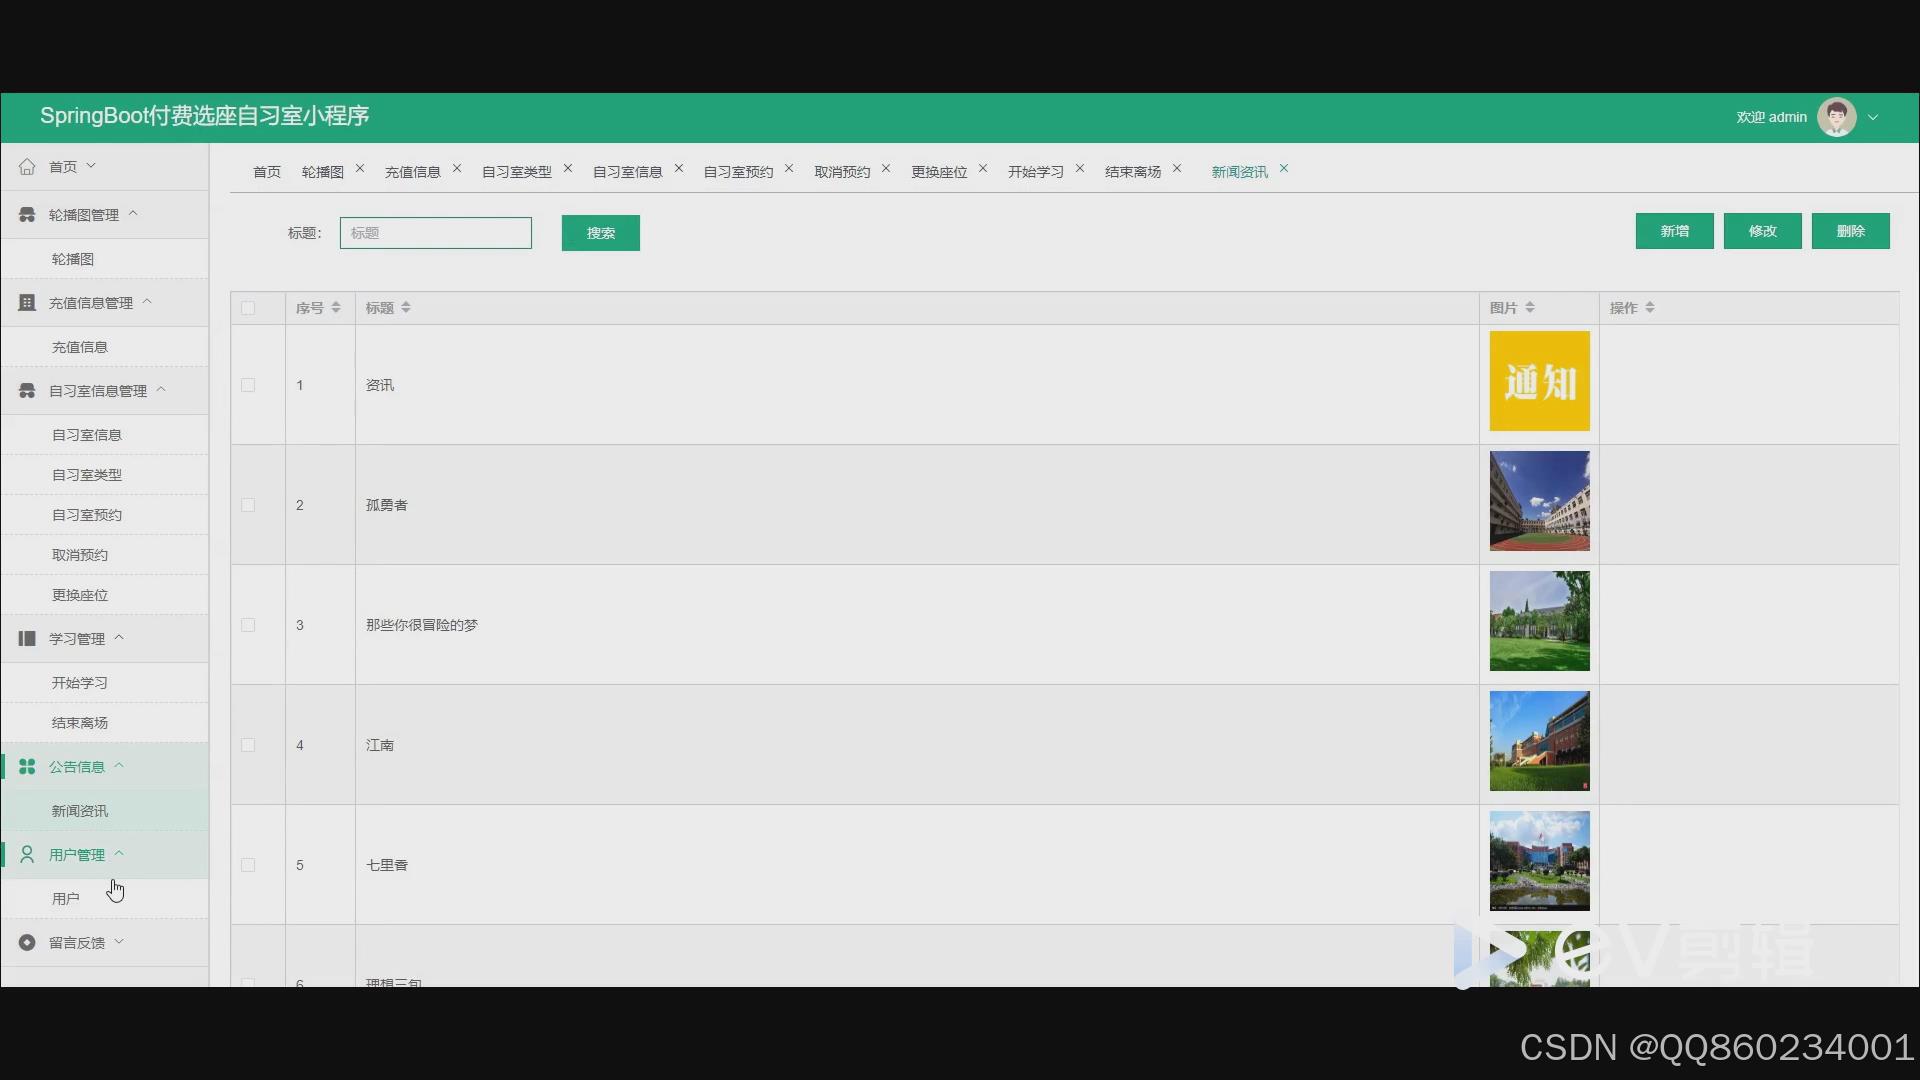Click the 标题 search input field
Screen dimensions: 1920x1080
(x=435, y=233)
